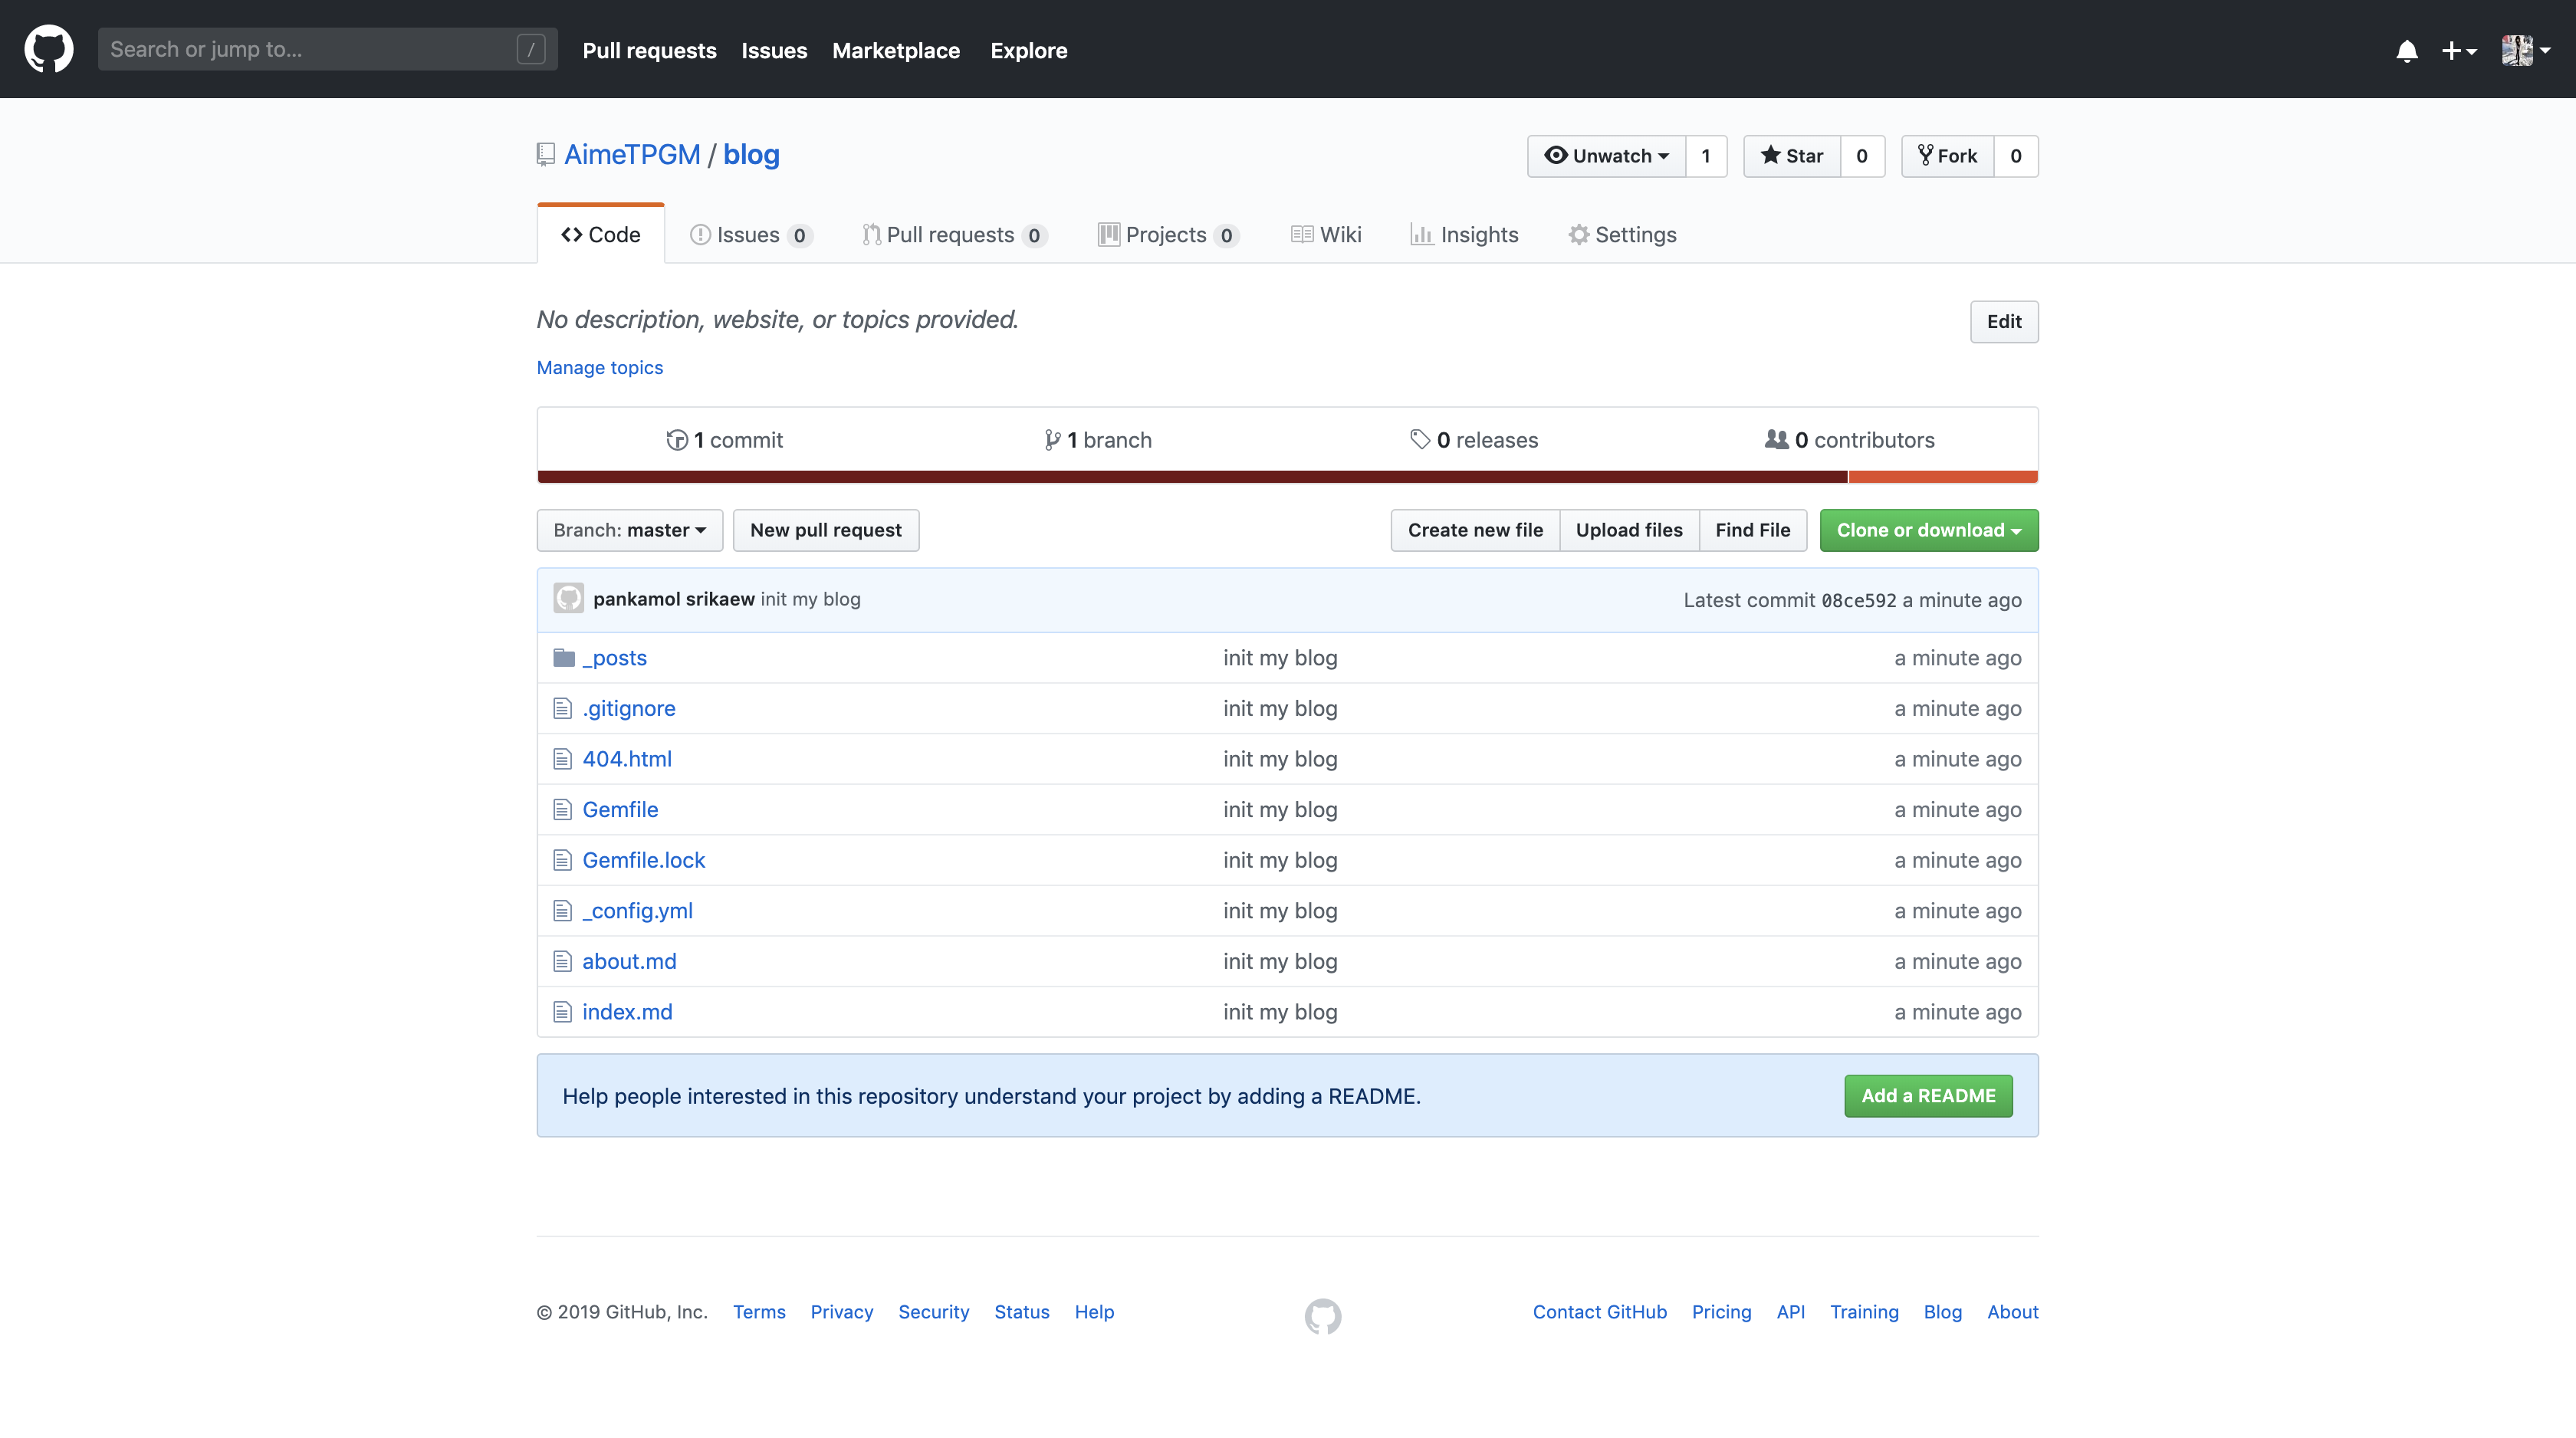This screenshot has width=2576, height=1438.
Task: Open user avatar profile menu
Action: coord(2526,50)
